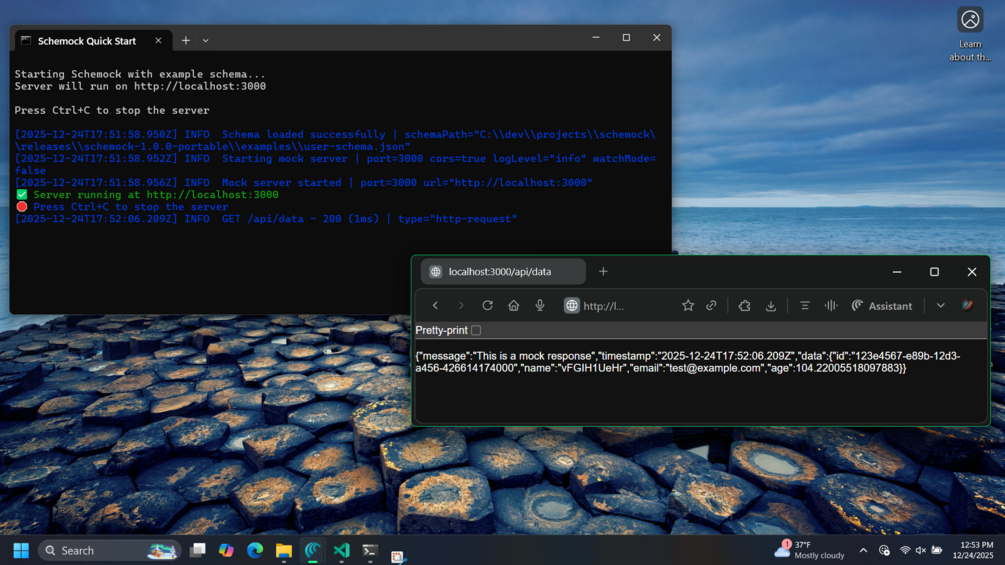Click the emoji face tray icon
Viewport: 1005px width, 565px height.
[885, 550]
